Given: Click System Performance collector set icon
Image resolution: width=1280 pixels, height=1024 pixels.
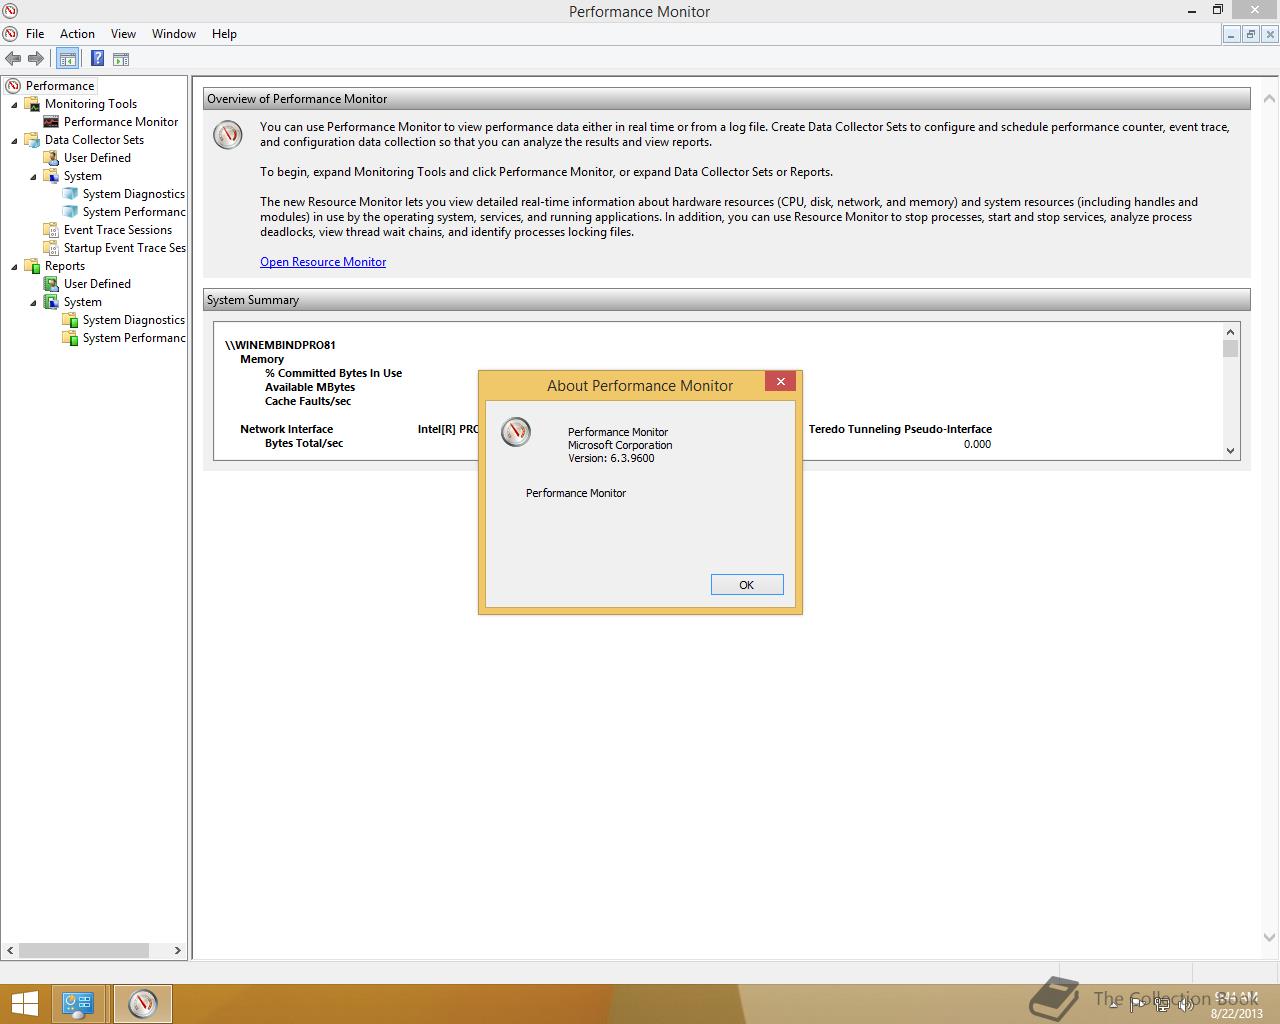Looking at the screenshot, I should tap(70, 212).
